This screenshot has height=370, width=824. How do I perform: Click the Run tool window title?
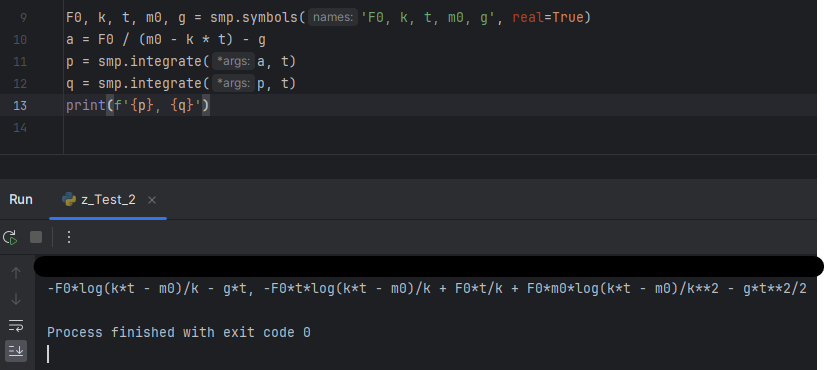tap(21, 200)
